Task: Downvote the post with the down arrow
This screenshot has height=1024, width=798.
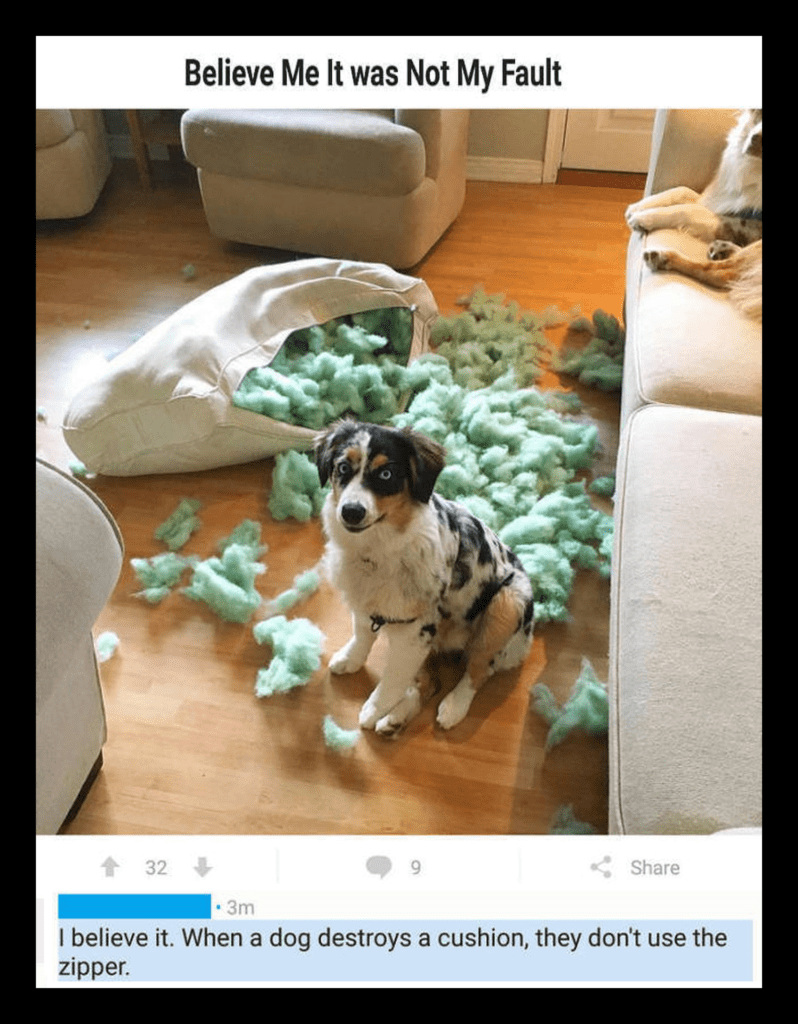Action: point(203,867)
